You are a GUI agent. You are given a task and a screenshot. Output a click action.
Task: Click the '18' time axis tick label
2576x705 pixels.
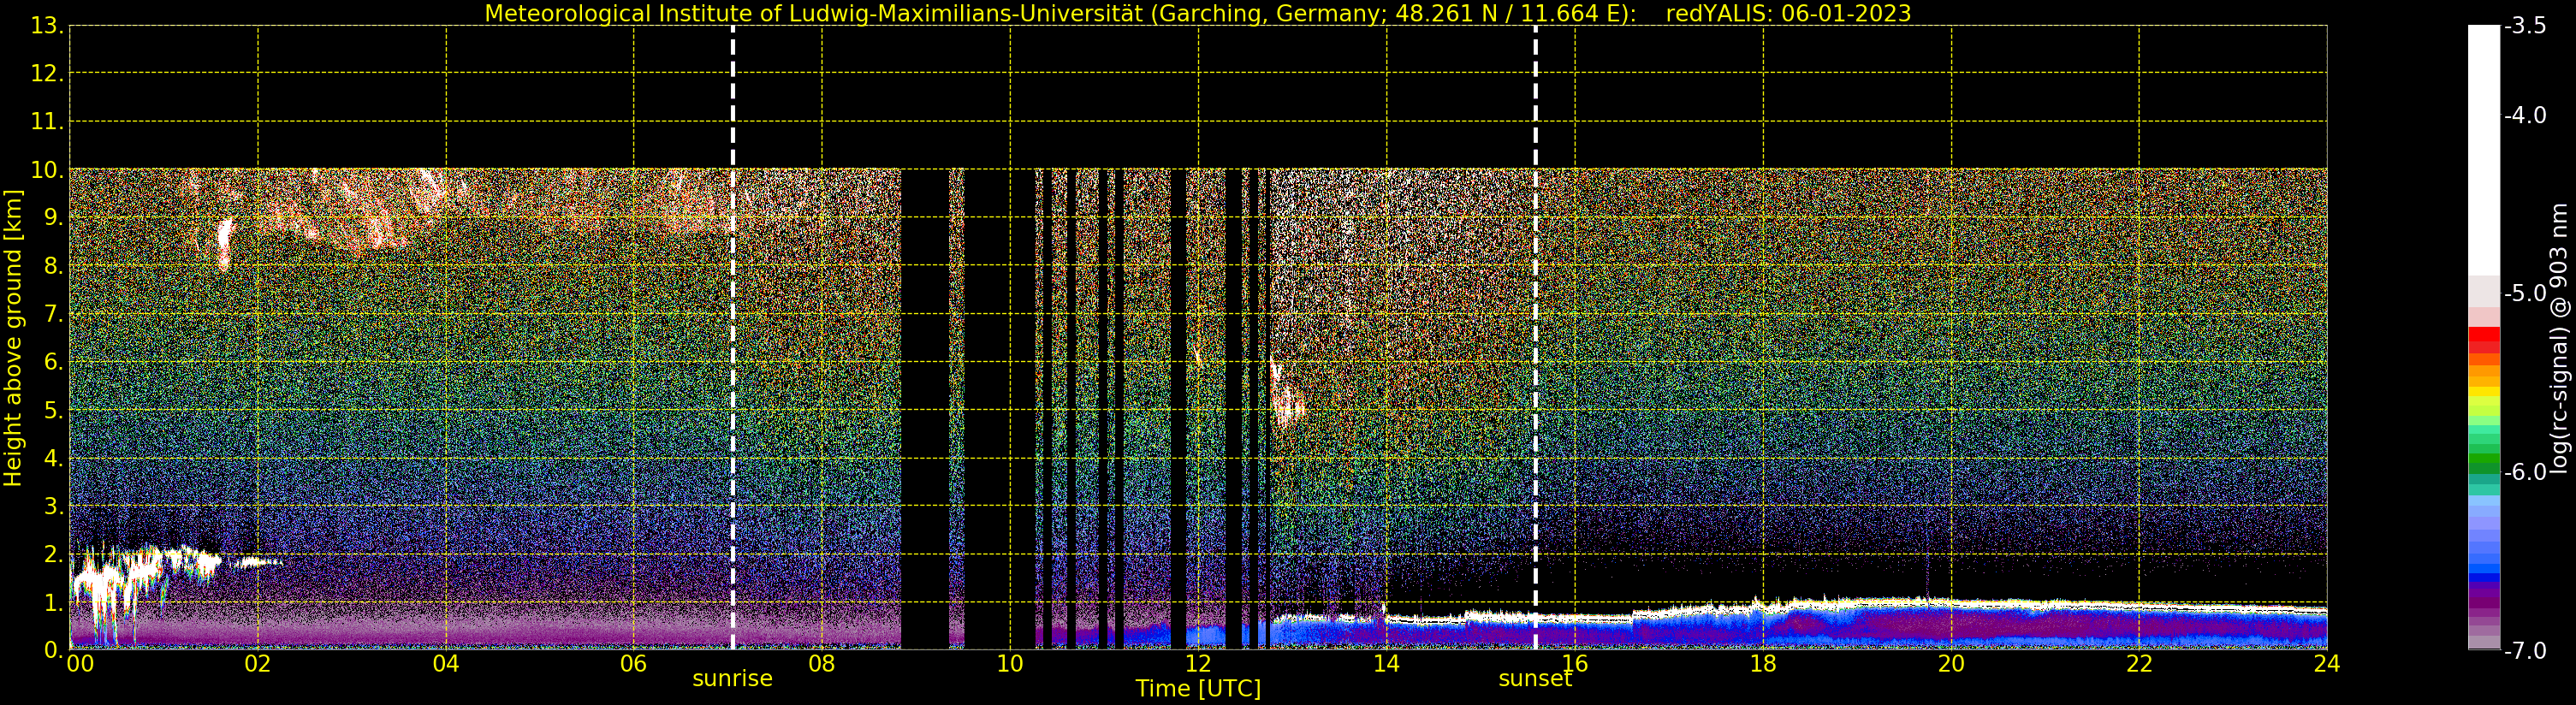click(1763, 664)
